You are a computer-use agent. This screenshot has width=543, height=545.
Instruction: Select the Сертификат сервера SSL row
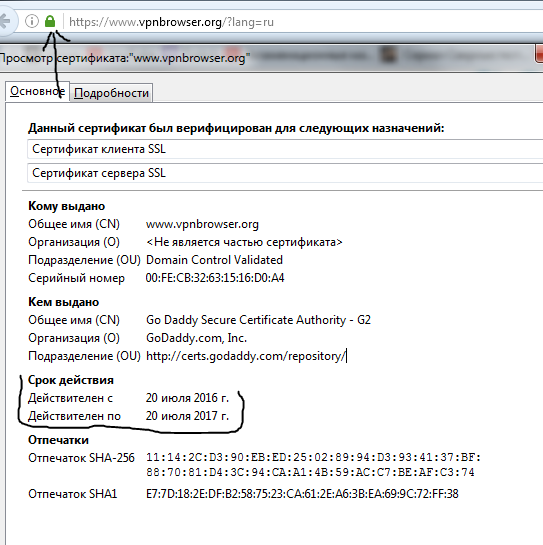285,173
